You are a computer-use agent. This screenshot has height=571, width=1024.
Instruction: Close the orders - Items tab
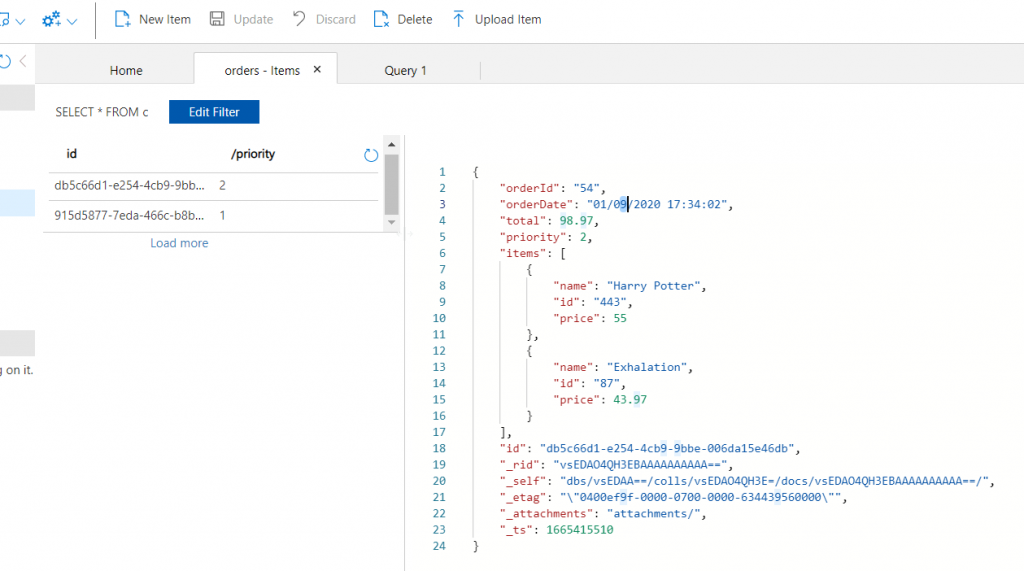[x=317, y=69]
